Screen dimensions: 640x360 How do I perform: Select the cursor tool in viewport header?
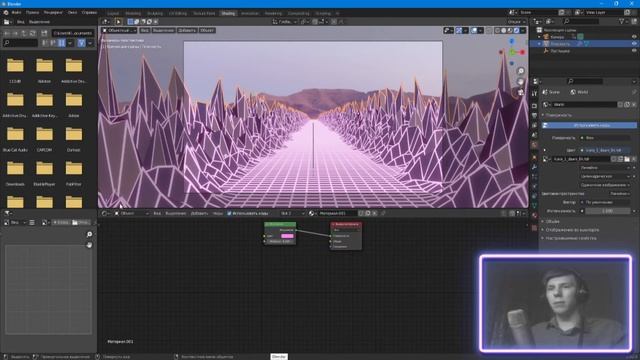point(118,22)
